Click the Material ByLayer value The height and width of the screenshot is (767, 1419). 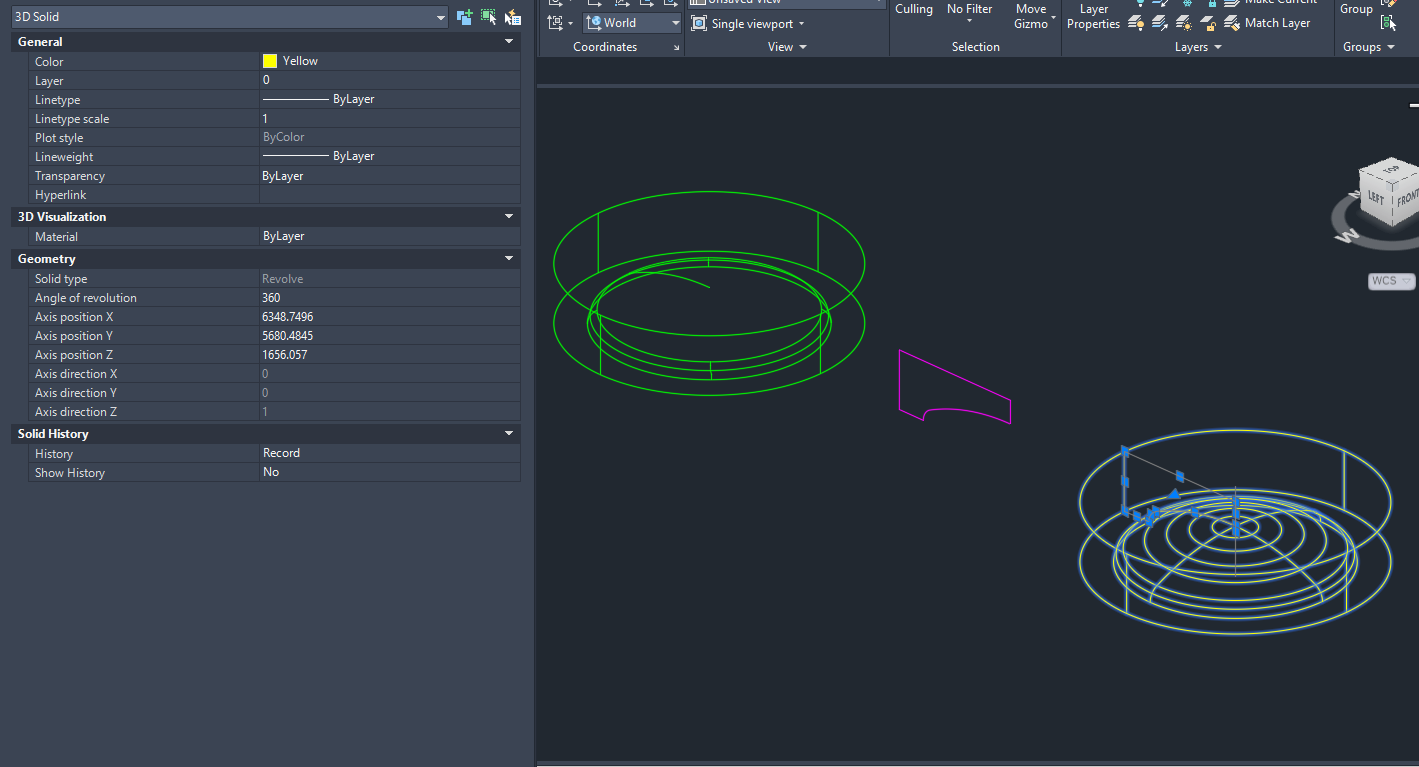click(x=390, y=236)
